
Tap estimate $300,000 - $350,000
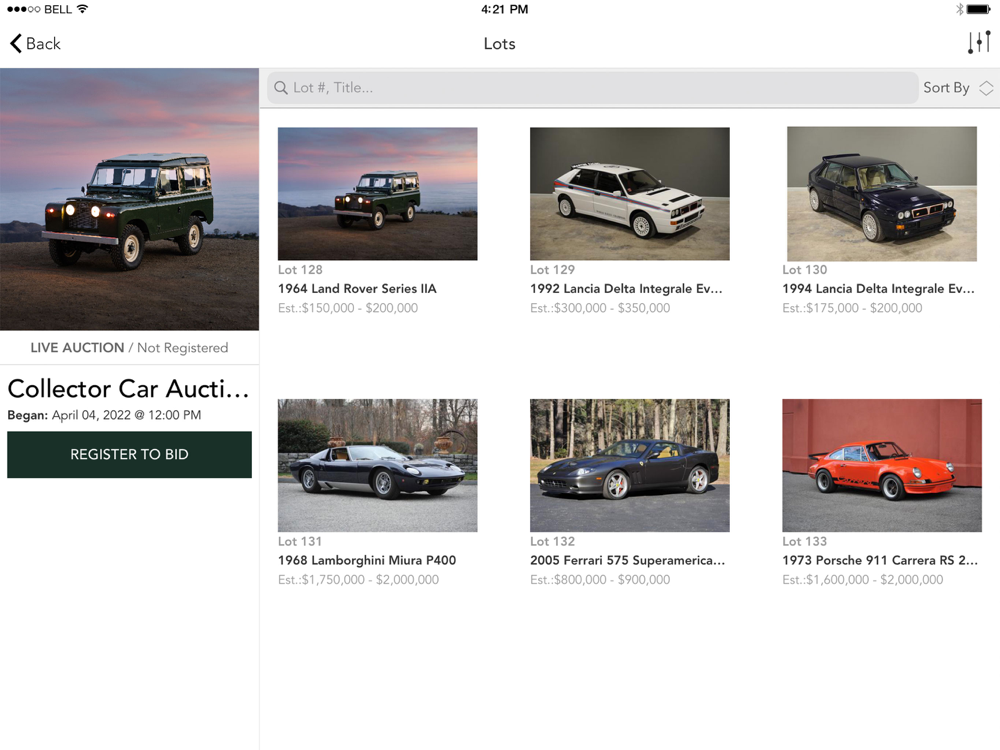600,308
